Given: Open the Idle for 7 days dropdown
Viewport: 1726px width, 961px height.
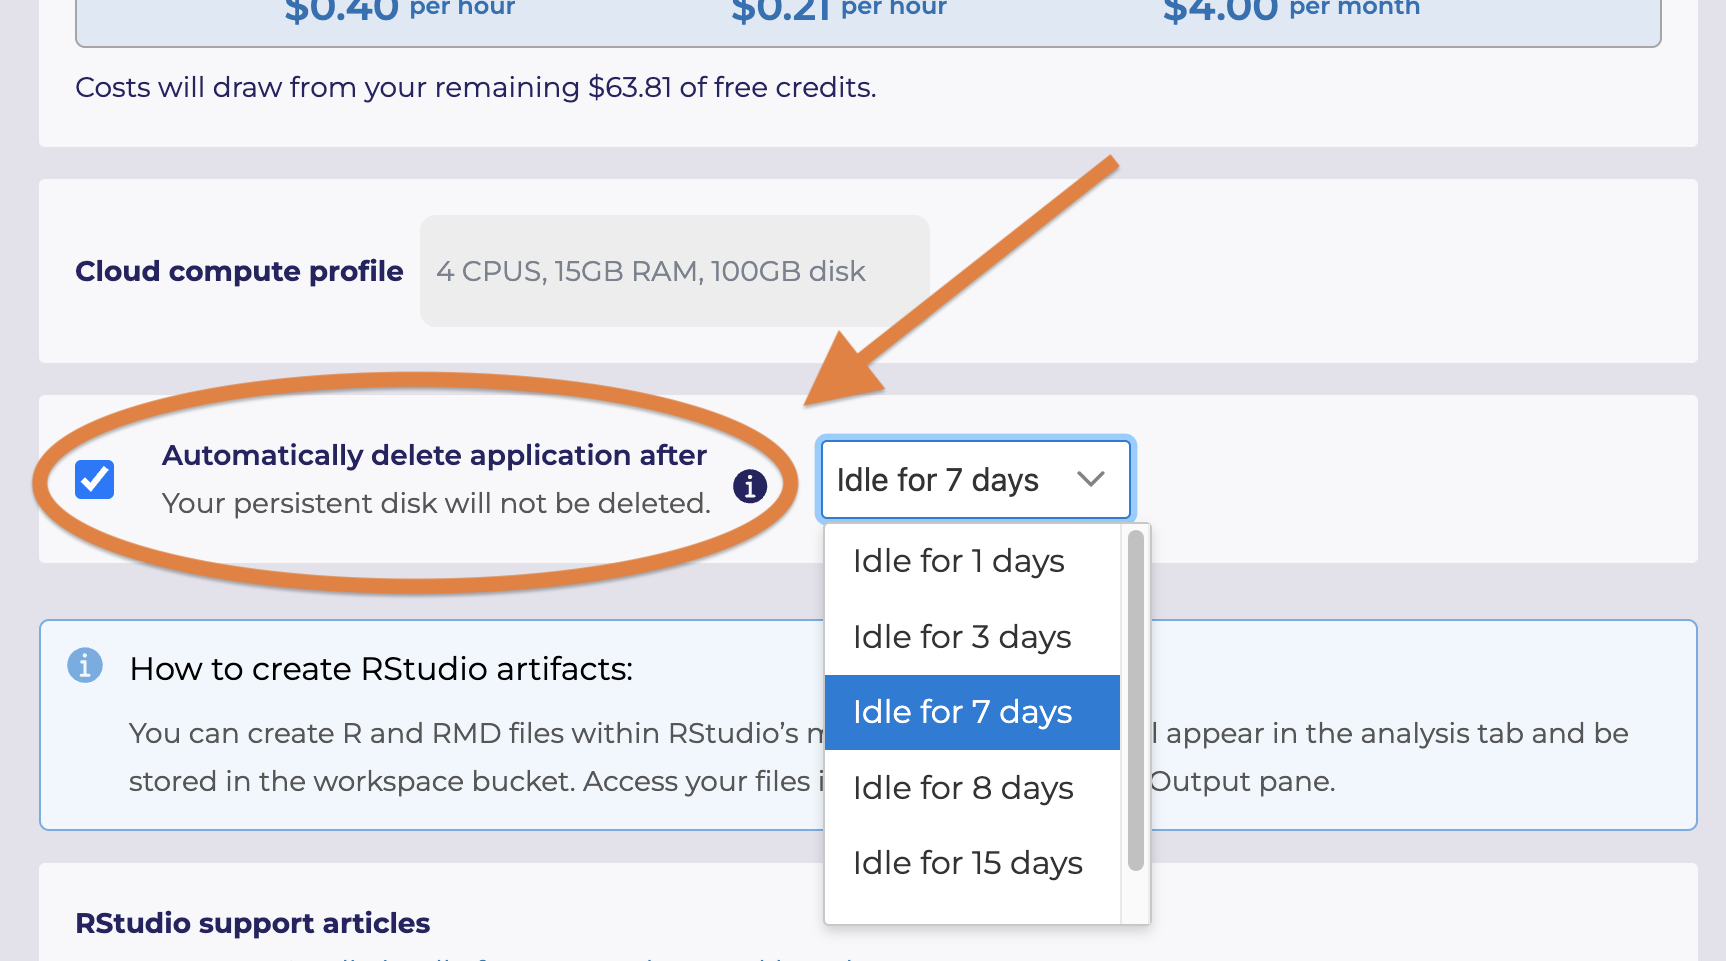Looking at the screenshot, I should coord(975,480).
